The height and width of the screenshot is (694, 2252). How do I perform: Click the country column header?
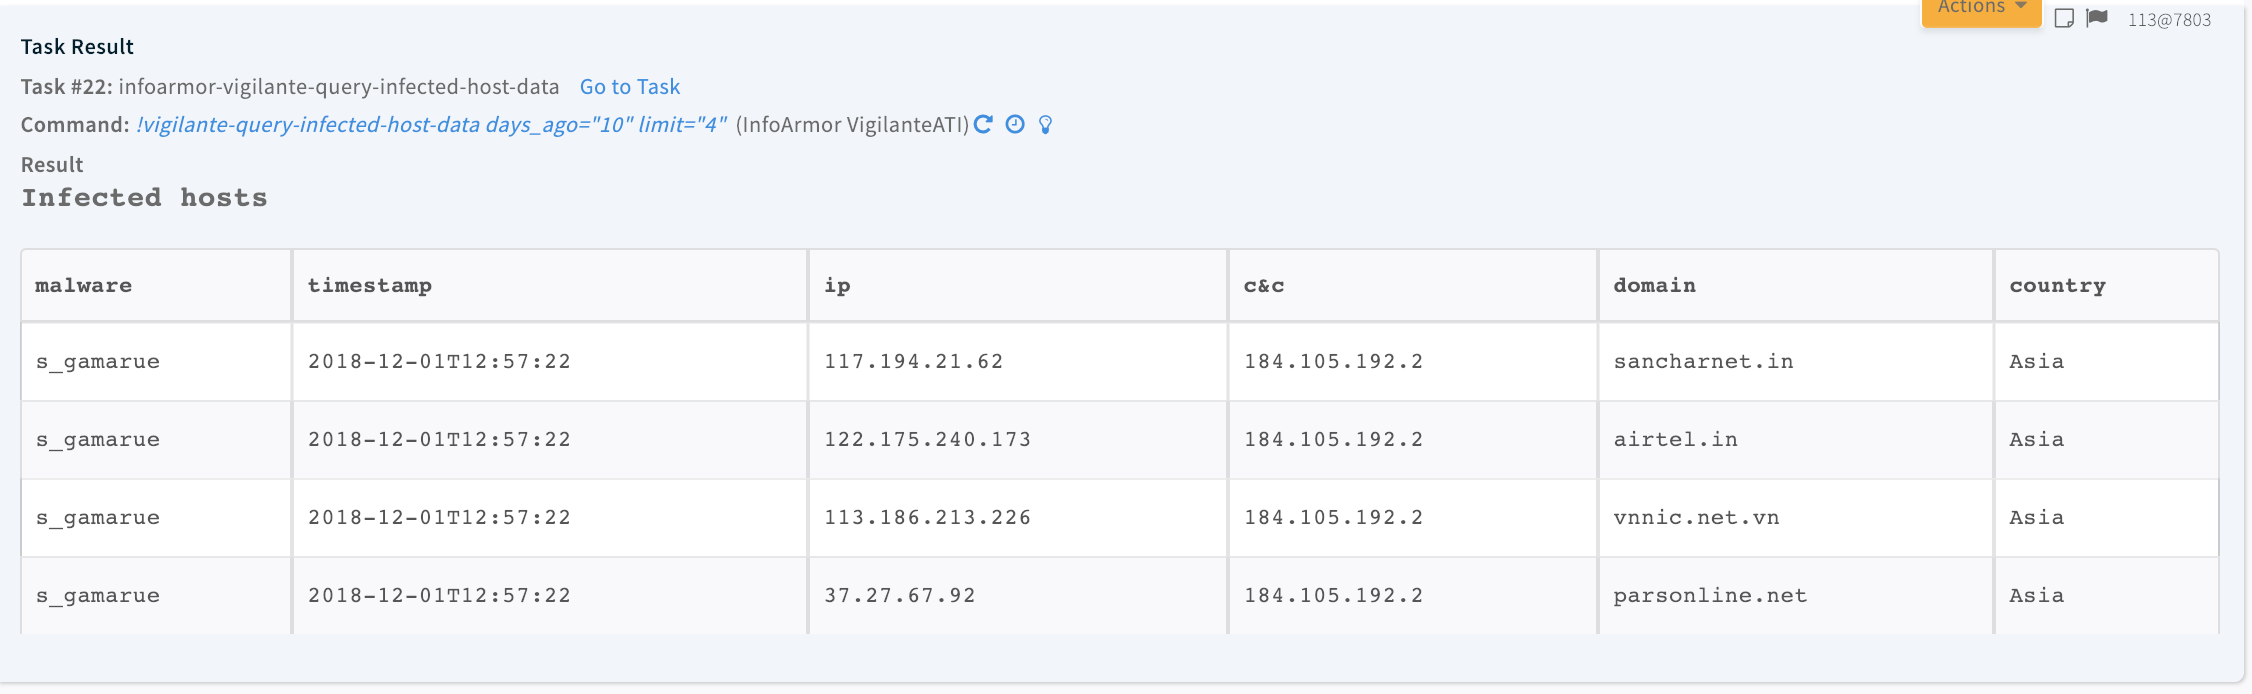point(2057,286)
